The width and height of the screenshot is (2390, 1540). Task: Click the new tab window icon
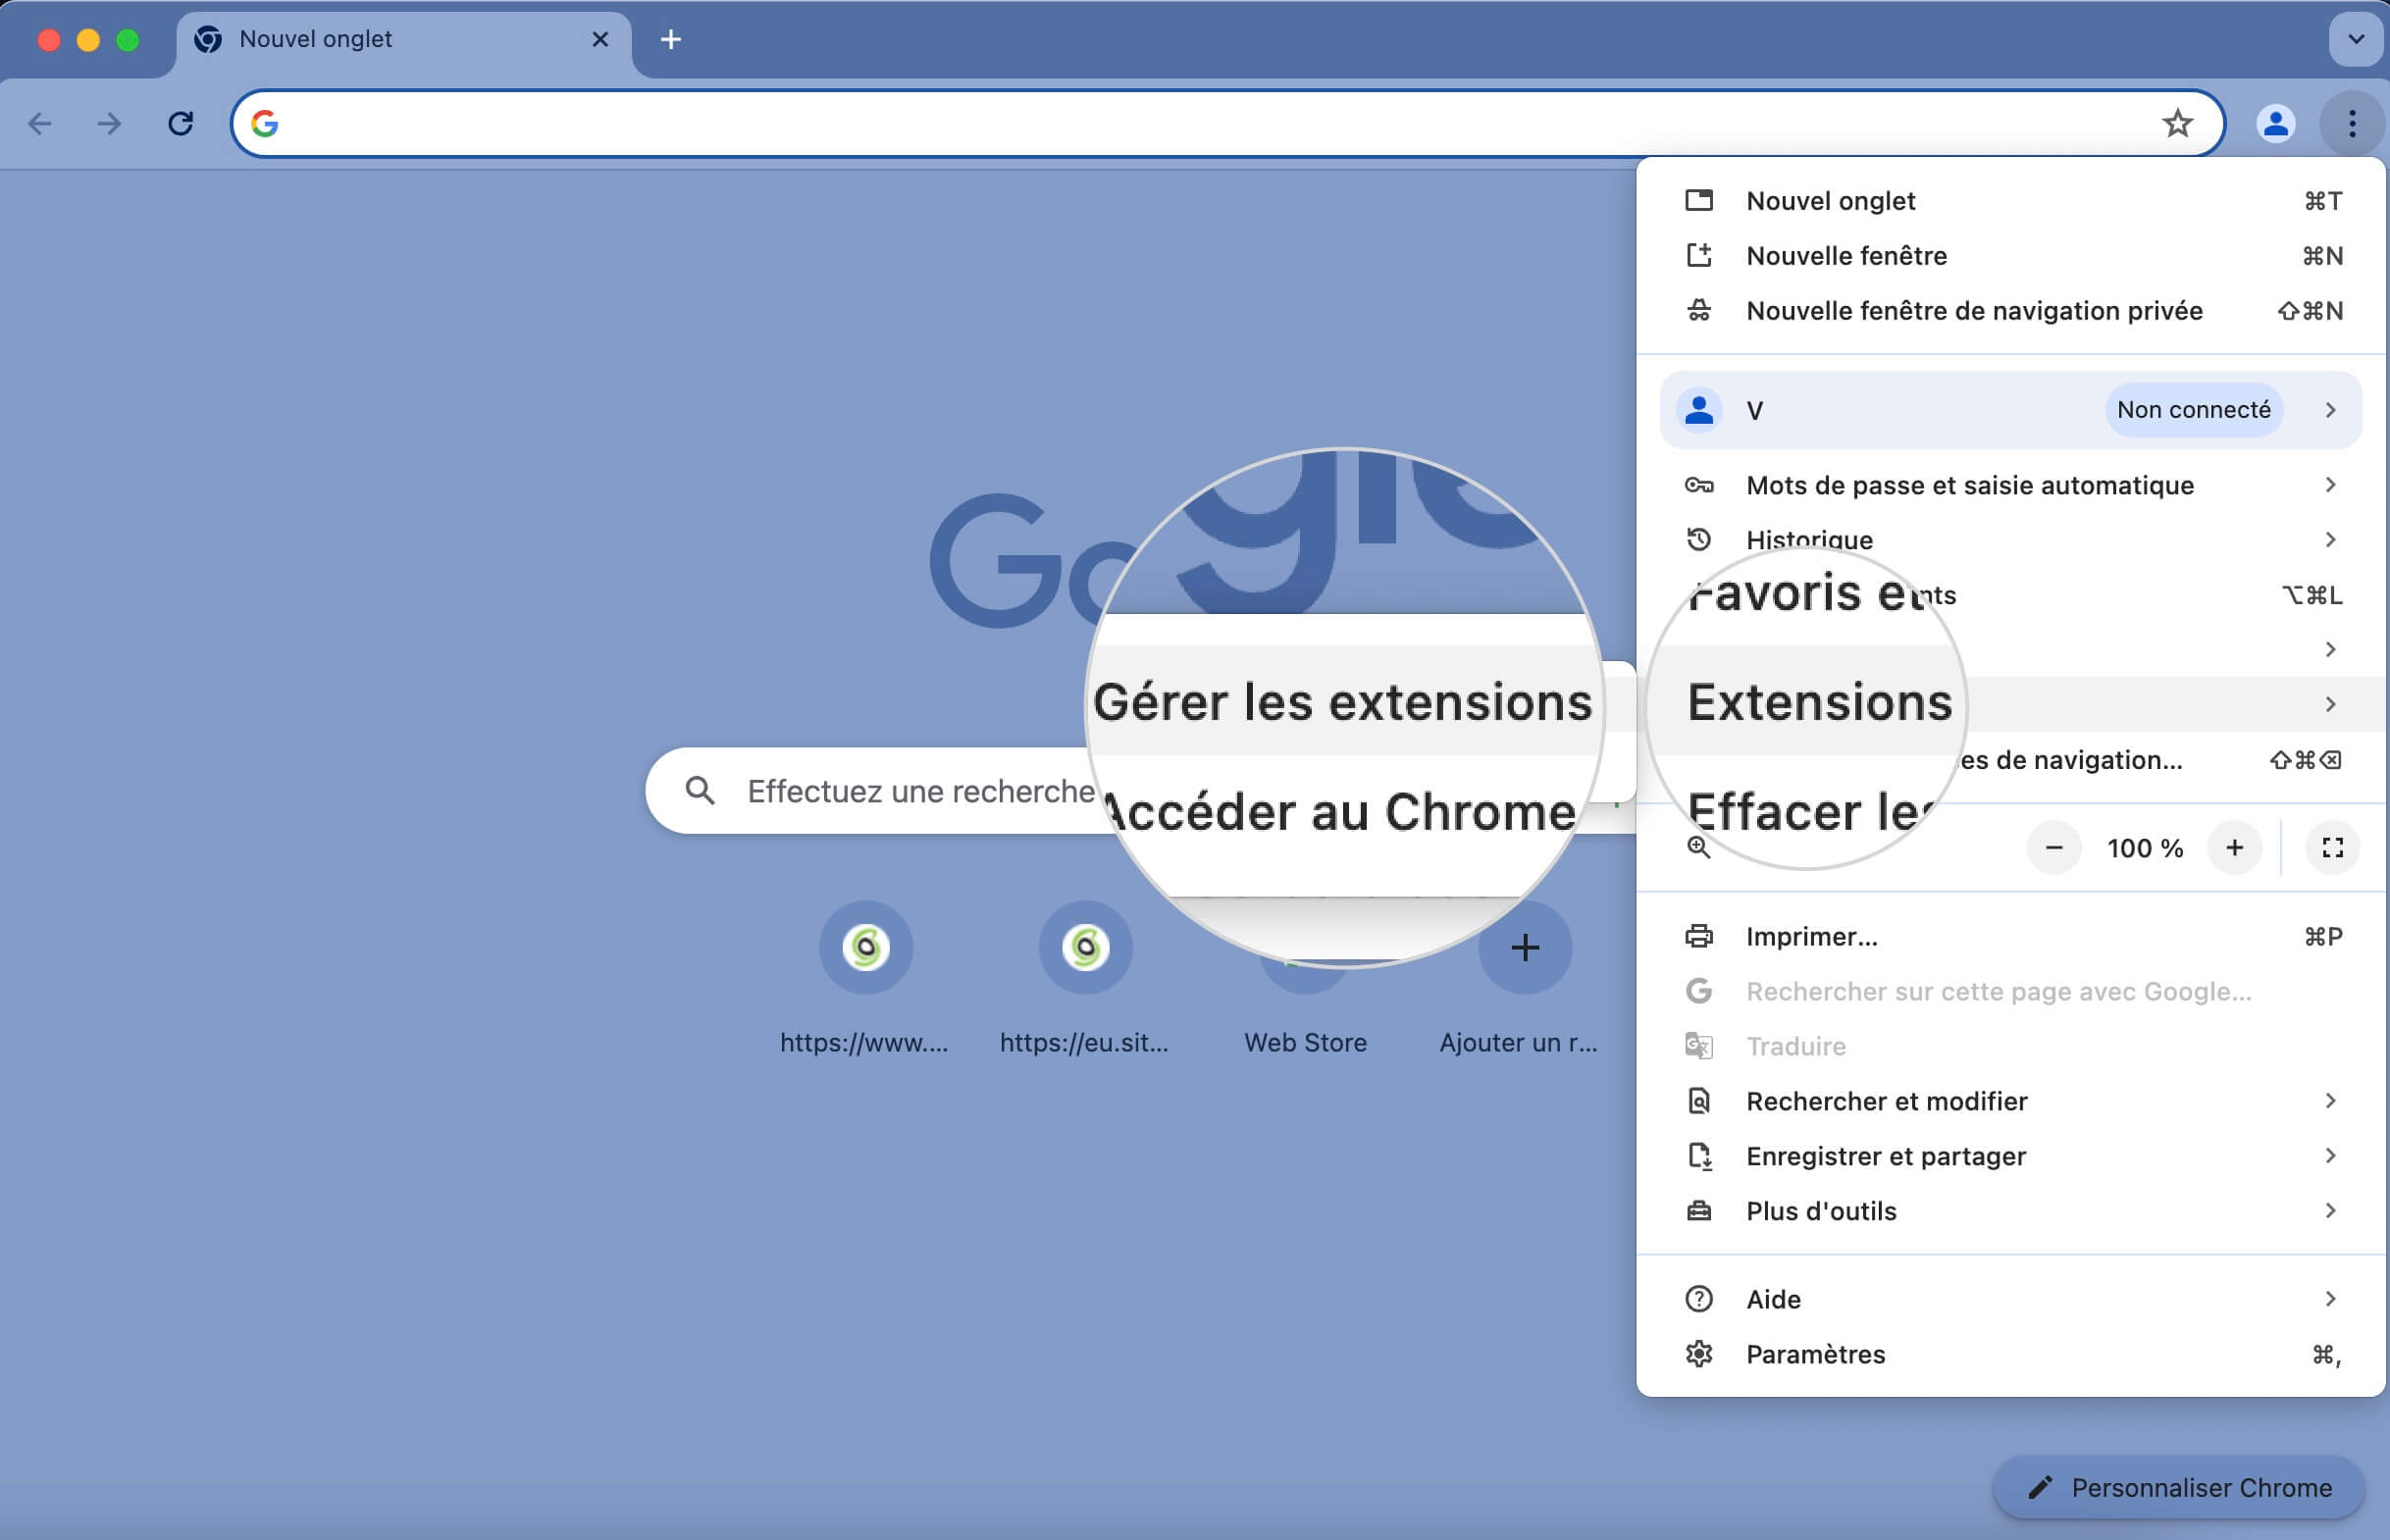click(1698, 201)
